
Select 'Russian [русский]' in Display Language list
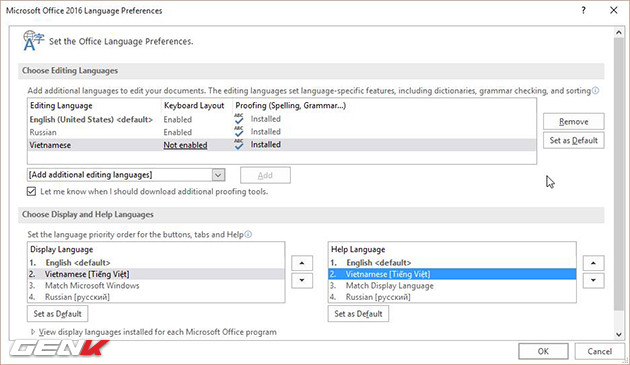(156, 297)
